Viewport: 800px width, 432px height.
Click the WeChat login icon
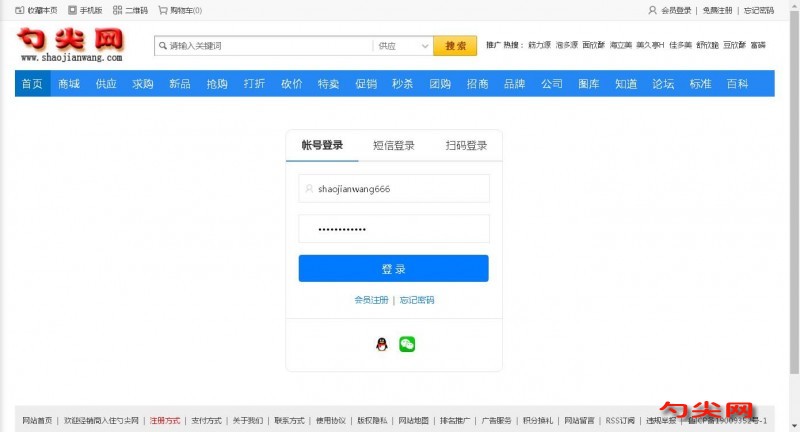(407, 344)
